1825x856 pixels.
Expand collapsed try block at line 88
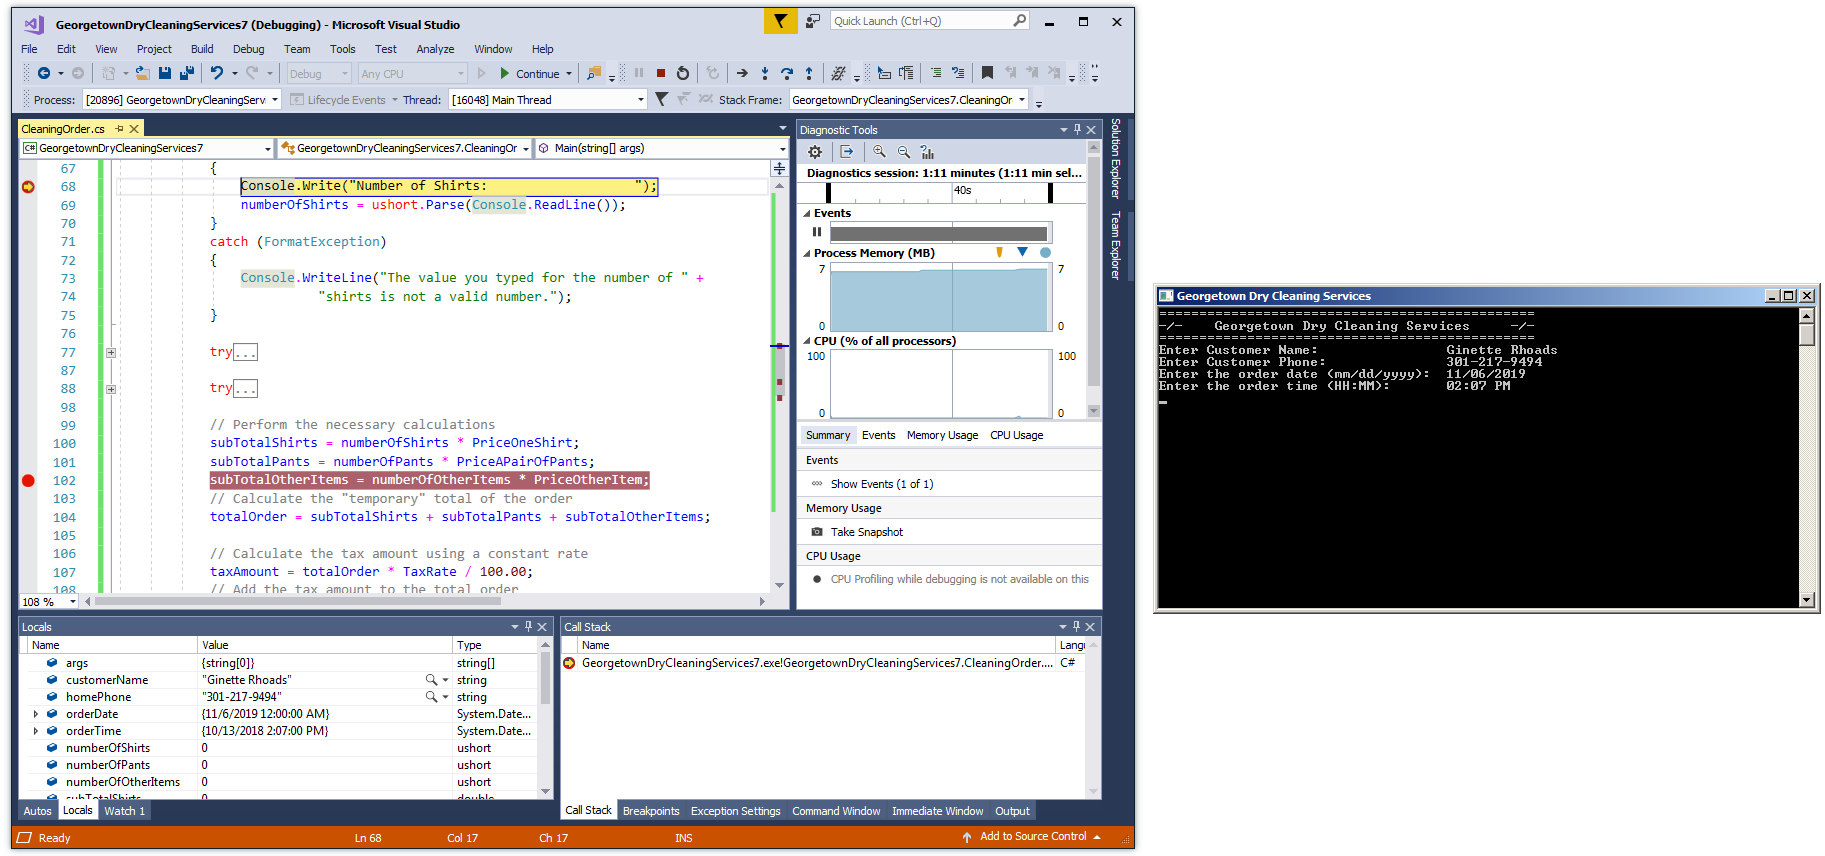coord(111,389)
